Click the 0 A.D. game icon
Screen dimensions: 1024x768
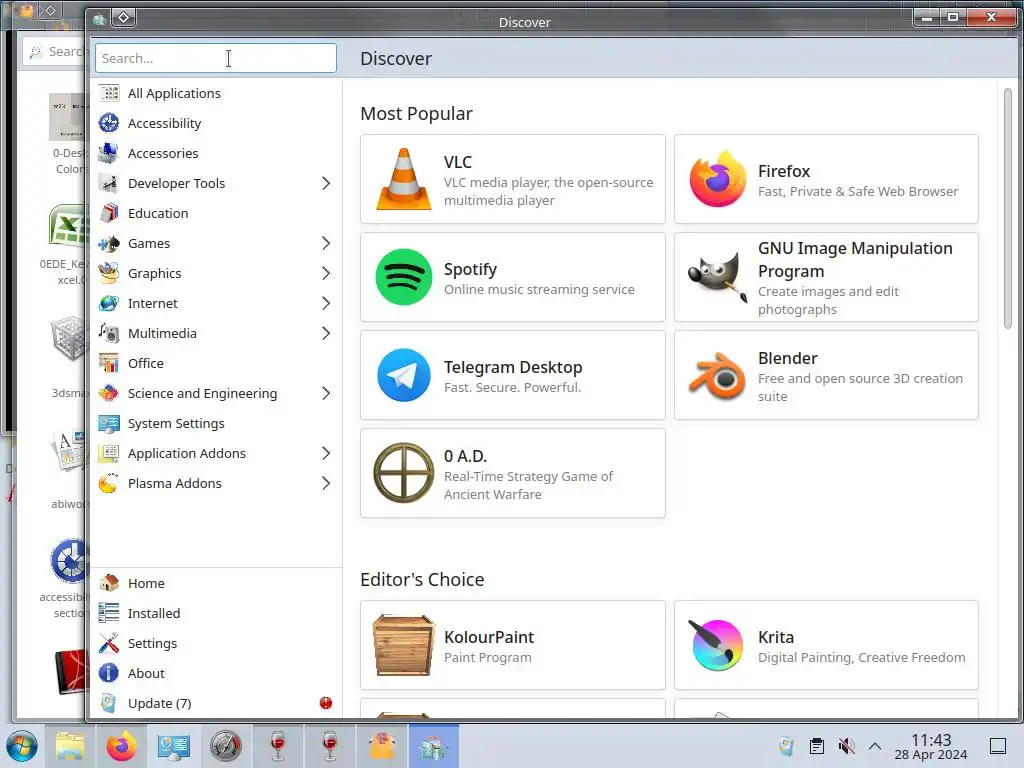pos(404,473)
